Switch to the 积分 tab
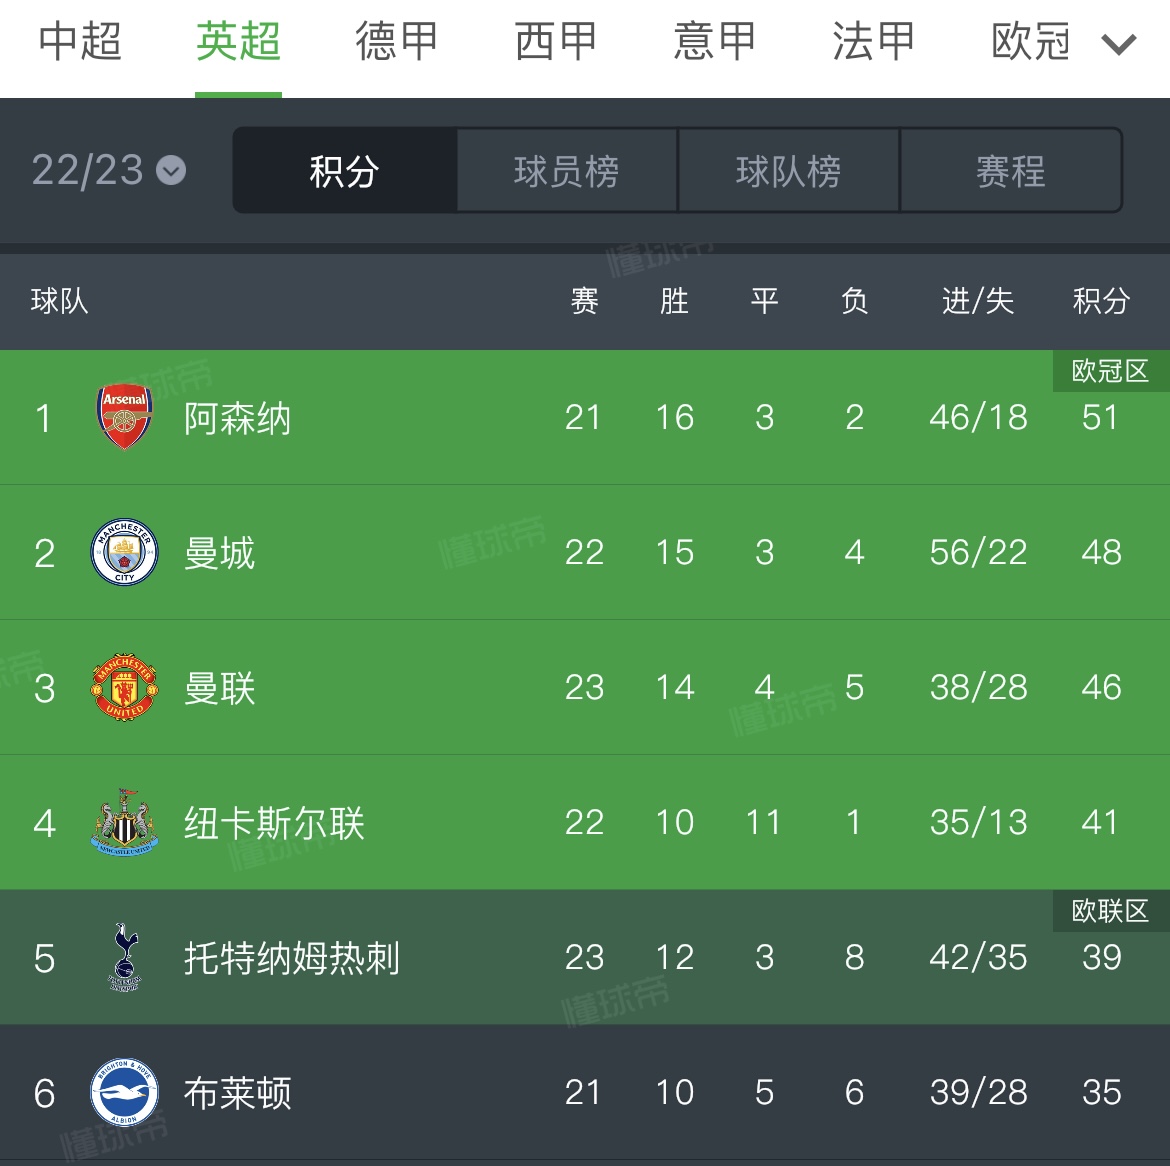Viewport: 1170px width, 1166px height. pyautogui.click(x=345, y=170)
